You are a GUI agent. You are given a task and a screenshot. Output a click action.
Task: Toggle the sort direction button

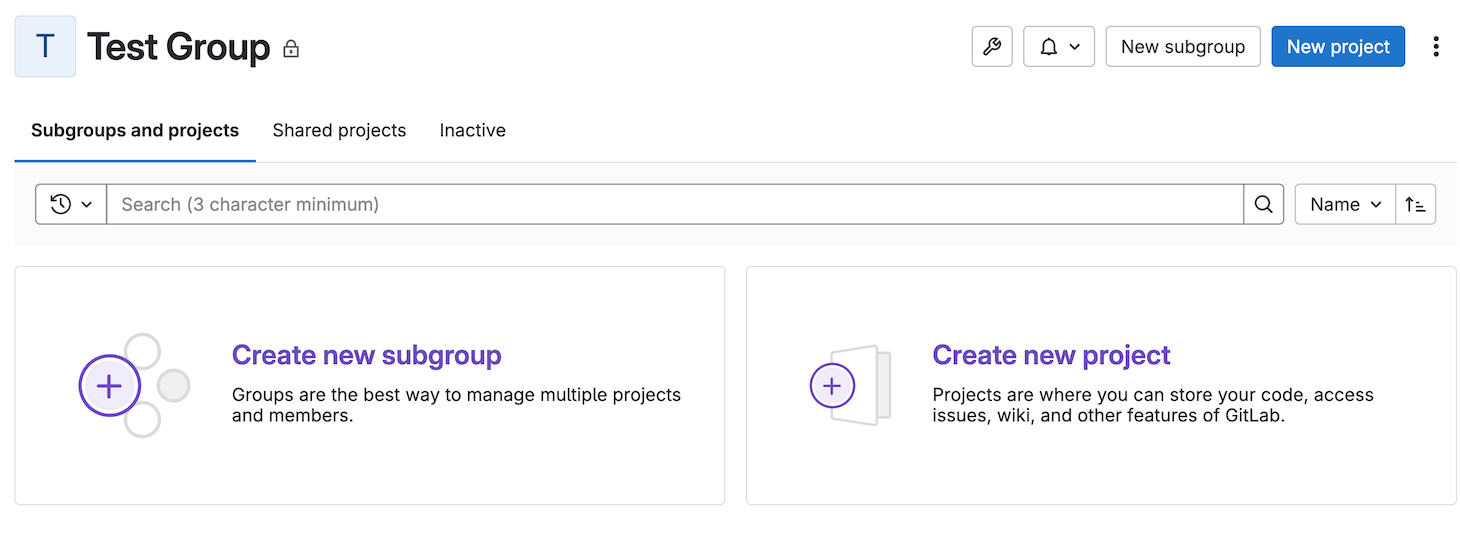tap(1415, 204)
